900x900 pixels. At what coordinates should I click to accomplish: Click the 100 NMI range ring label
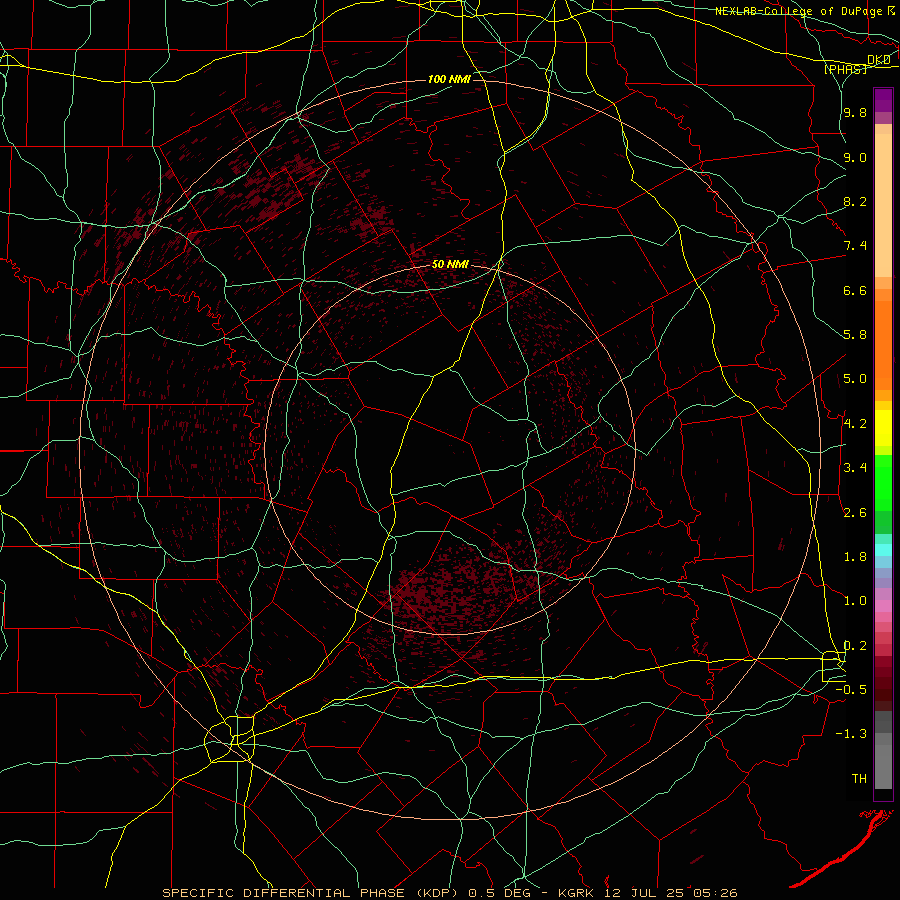(x=449, y=79)
